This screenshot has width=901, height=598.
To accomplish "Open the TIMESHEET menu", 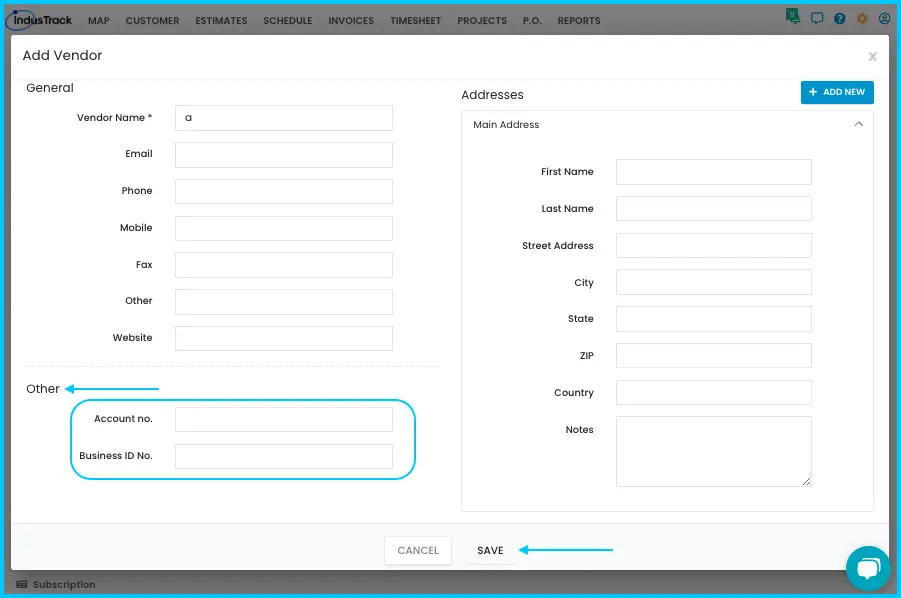I will point(415,21).
